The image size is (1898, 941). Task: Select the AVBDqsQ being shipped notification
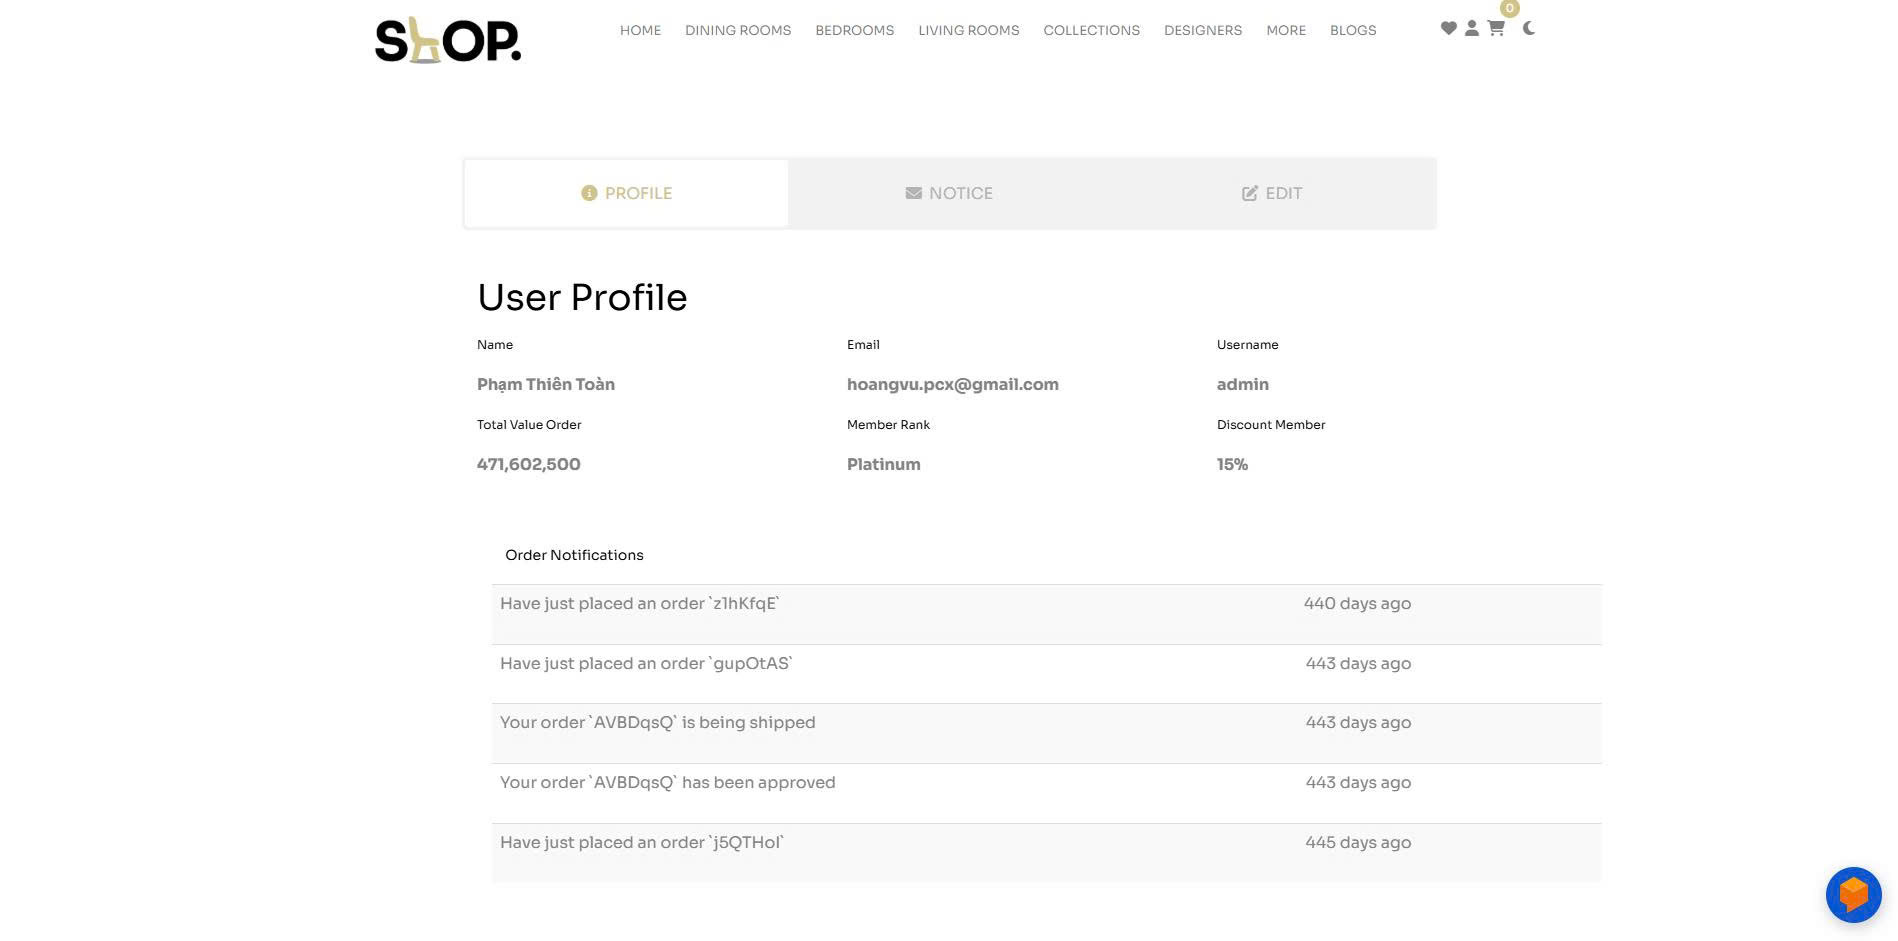[658, 723]
